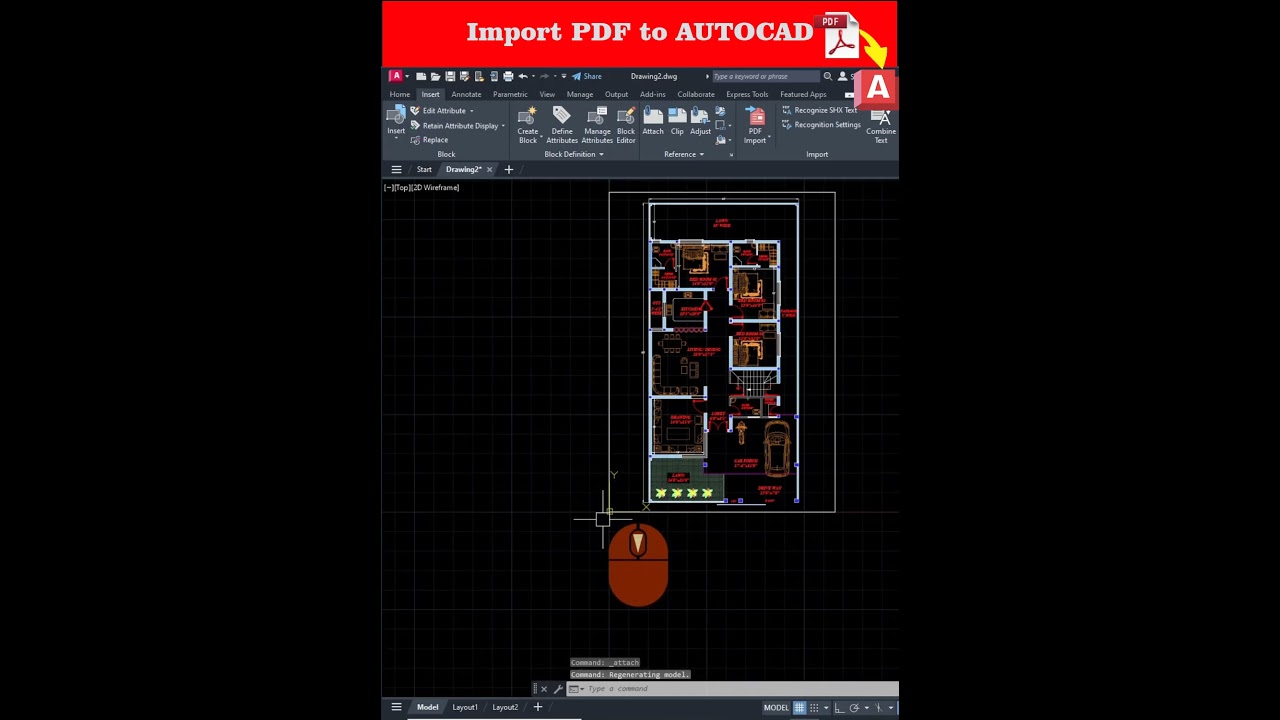Open the AutoCAD application menu button
This screenshot has width=1280, height=720.
coord(396,76)
